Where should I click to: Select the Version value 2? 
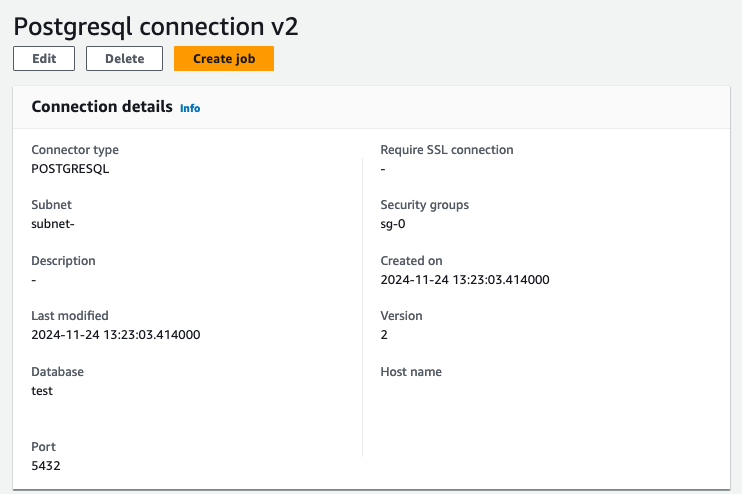(x=384, y=335)
